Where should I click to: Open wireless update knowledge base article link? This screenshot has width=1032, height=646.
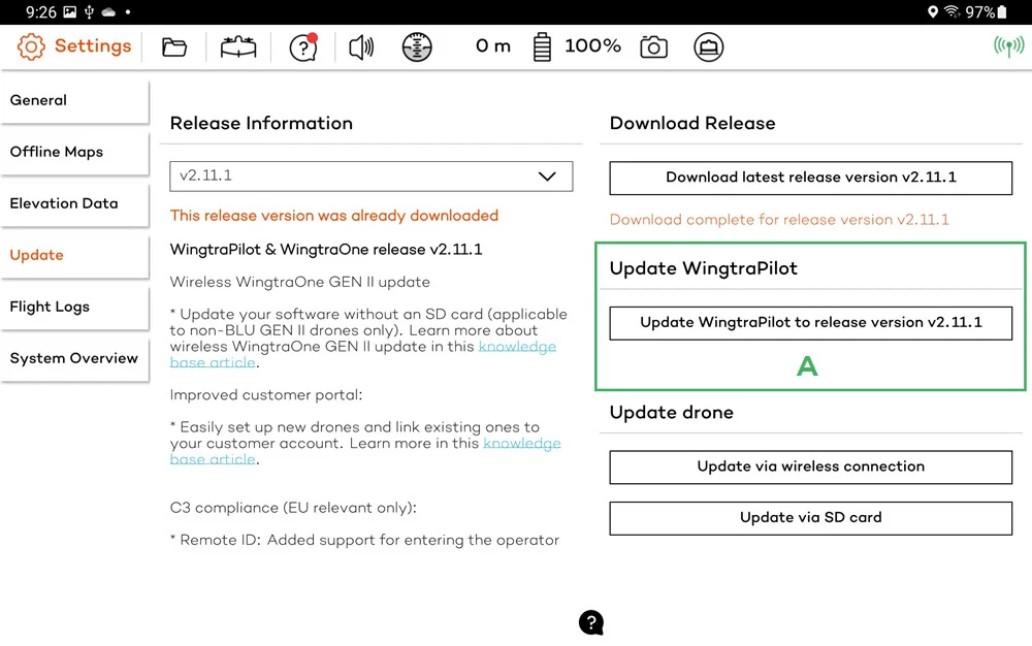pyautogui.click(x=517, y=347)
